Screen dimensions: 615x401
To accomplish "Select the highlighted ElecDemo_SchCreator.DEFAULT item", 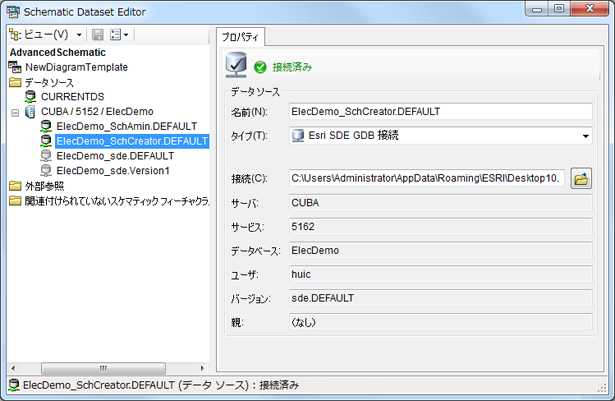I will [x=132, y=141].
